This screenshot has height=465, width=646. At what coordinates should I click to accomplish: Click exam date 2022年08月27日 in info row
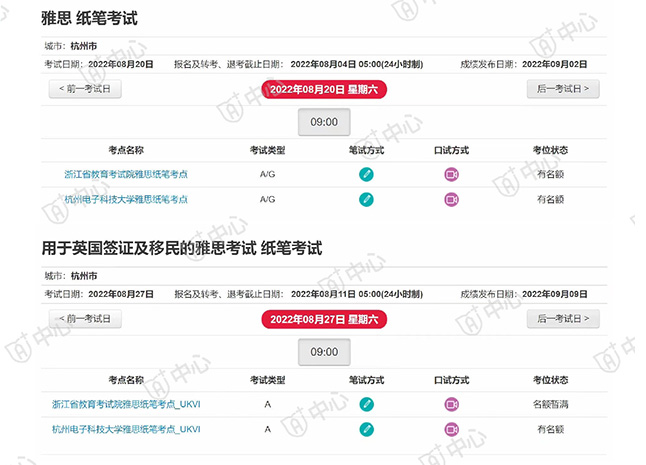121,294
